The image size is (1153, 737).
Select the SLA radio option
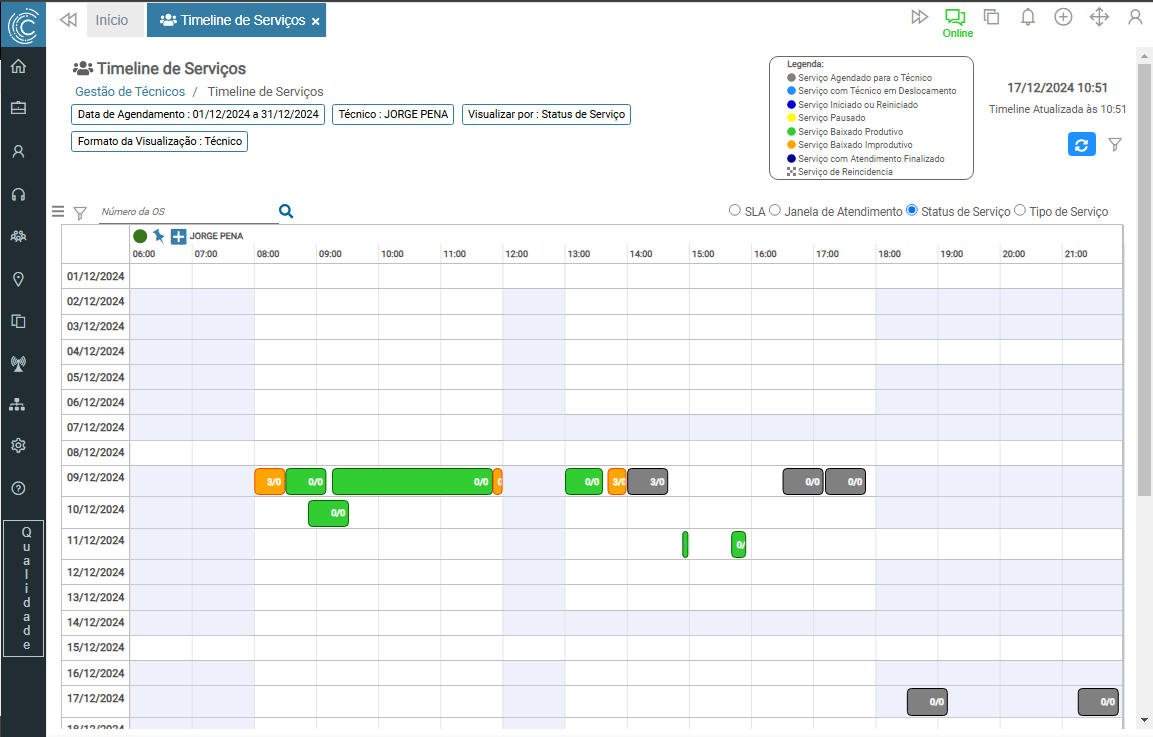click(735, 211)
